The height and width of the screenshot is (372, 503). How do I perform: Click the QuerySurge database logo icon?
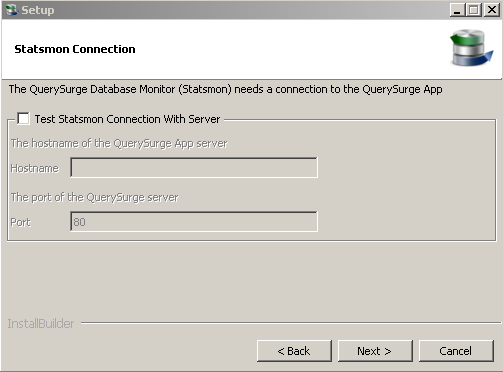coord(471,48)
